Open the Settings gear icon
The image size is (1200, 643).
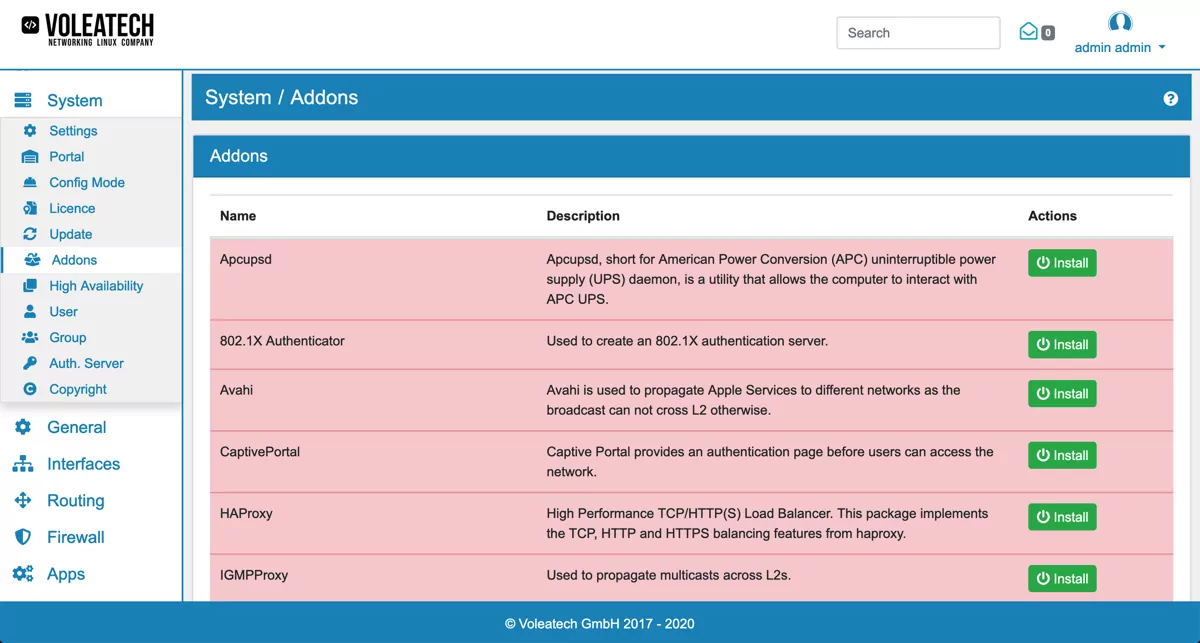click(x=32, y=130)
